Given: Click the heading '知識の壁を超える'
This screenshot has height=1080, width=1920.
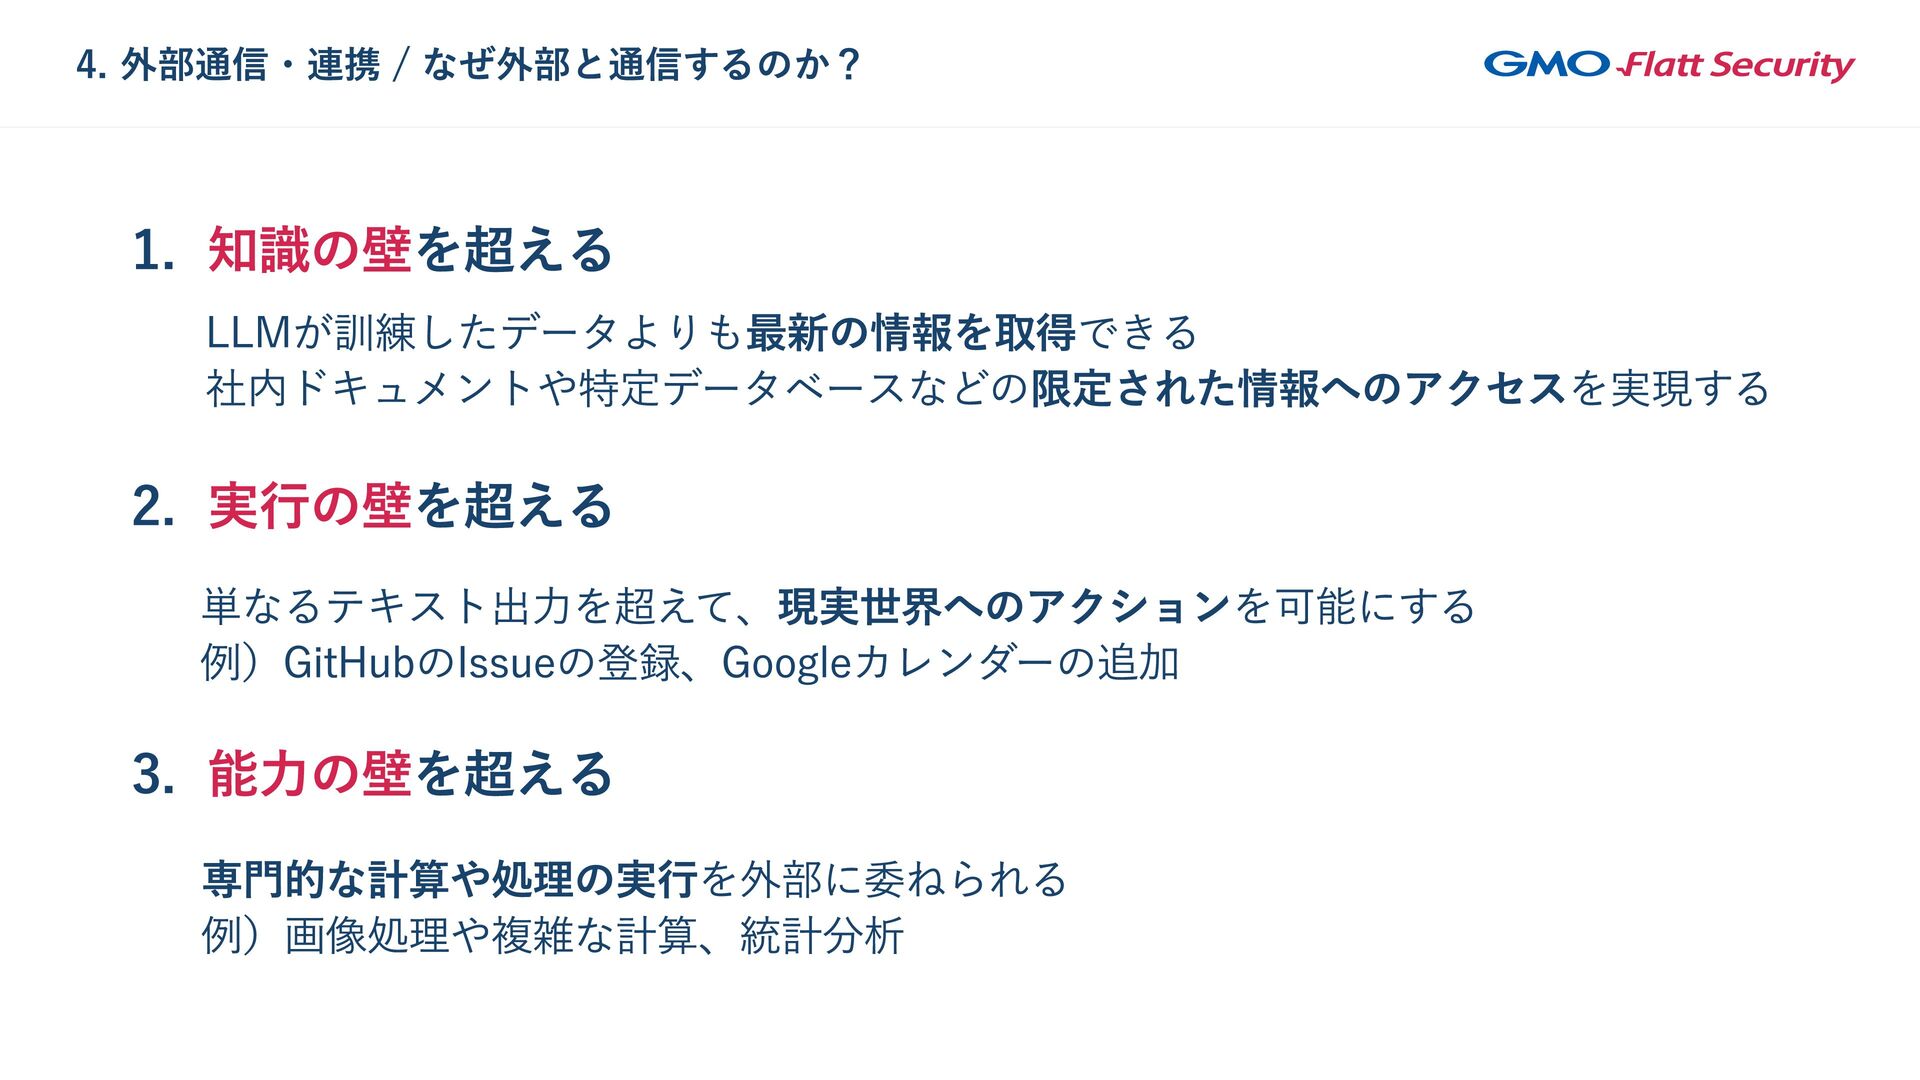Looking at the screenshot, I should tap(410, 250).
